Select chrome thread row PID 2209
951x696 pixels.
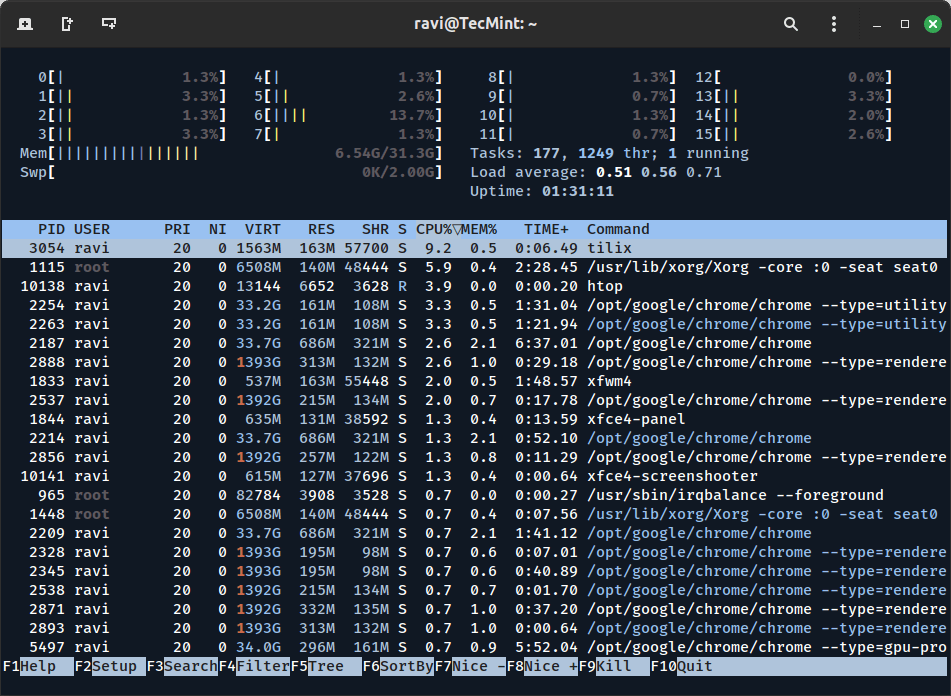(x=474, y=533)
